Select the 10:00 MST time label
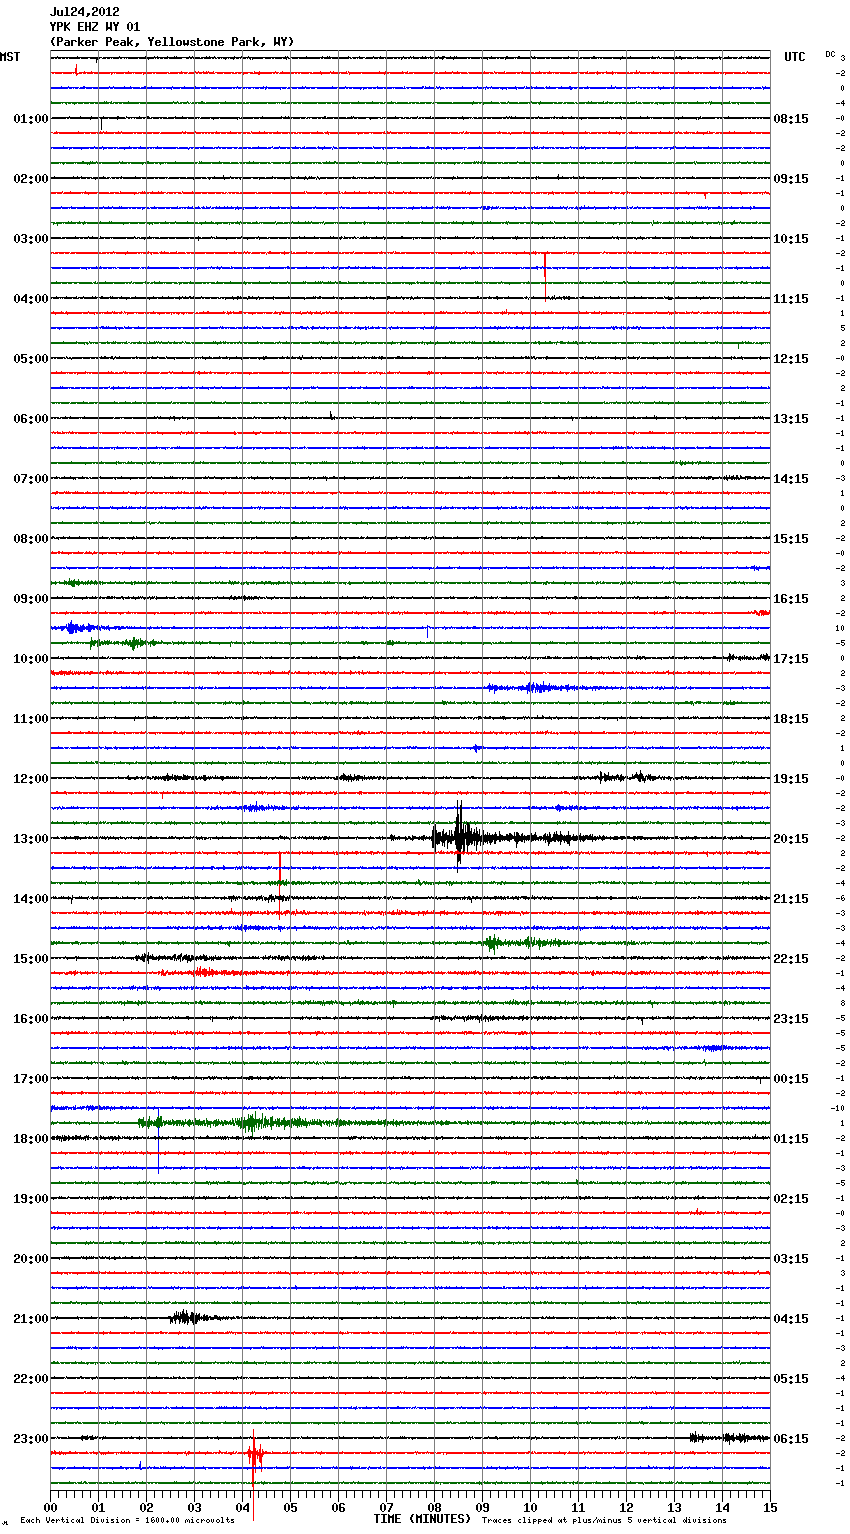Viewport: 850px width, 1534px height. pos(30,659)
